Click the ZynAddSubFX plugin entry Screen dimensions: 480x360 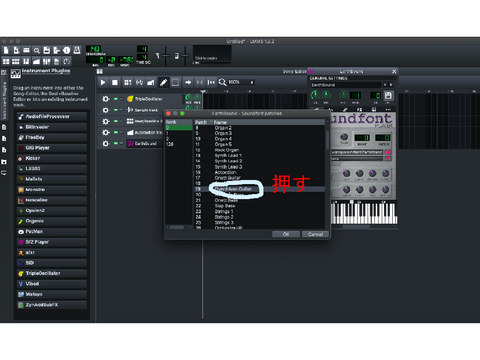tap(52, 305)
